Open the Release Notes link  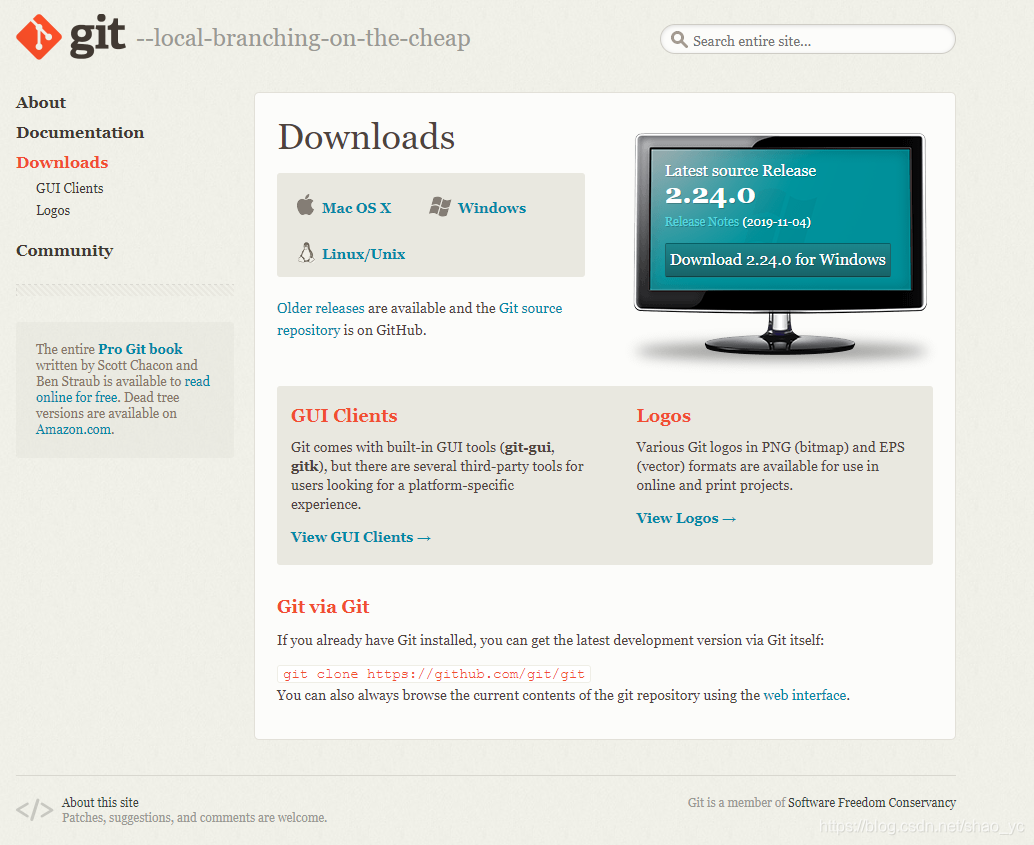tap(702, 222)
